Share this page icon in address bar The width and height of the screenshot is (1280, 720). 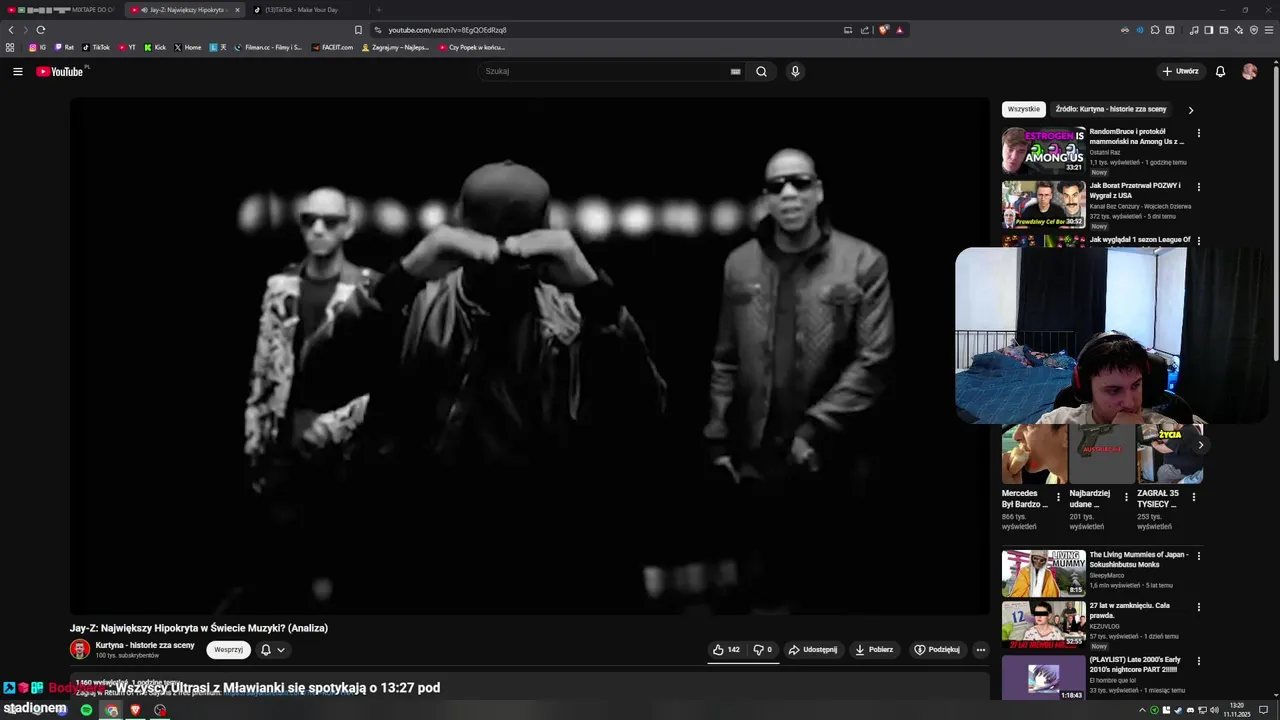(x=865, y=30)
